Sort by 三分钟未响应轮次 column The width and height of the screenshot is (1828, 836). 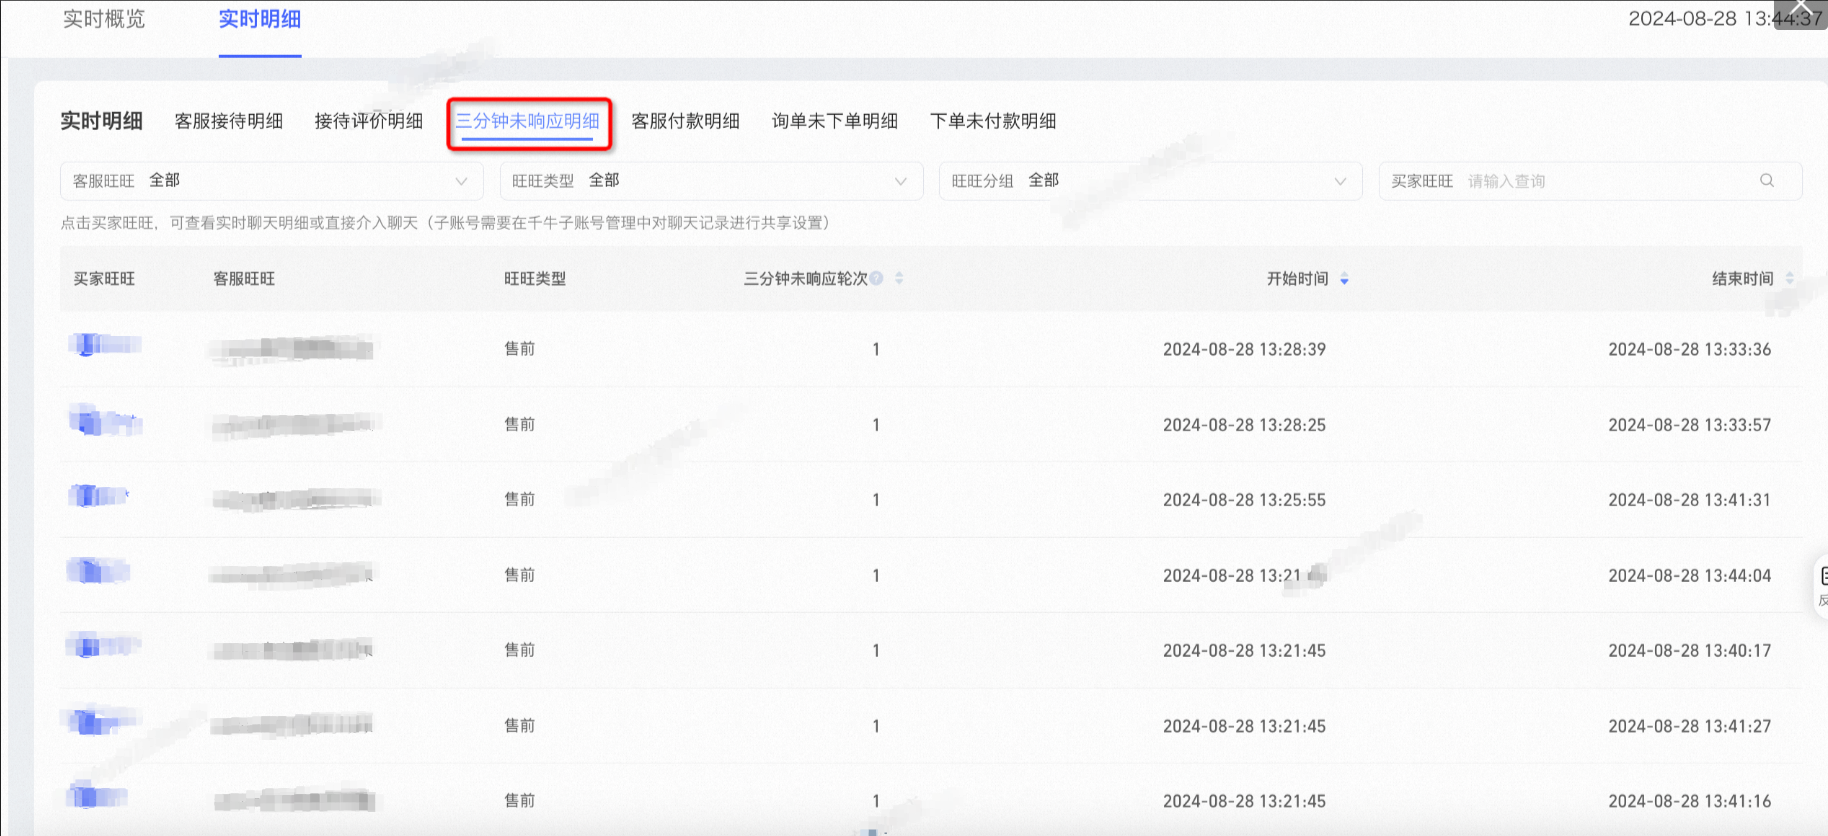899,278
